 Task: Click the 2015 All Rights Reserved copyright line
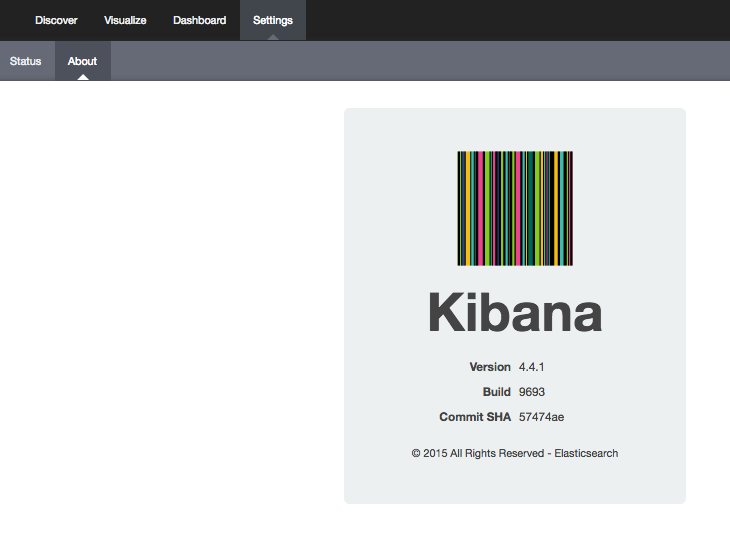tap(514, 453)
